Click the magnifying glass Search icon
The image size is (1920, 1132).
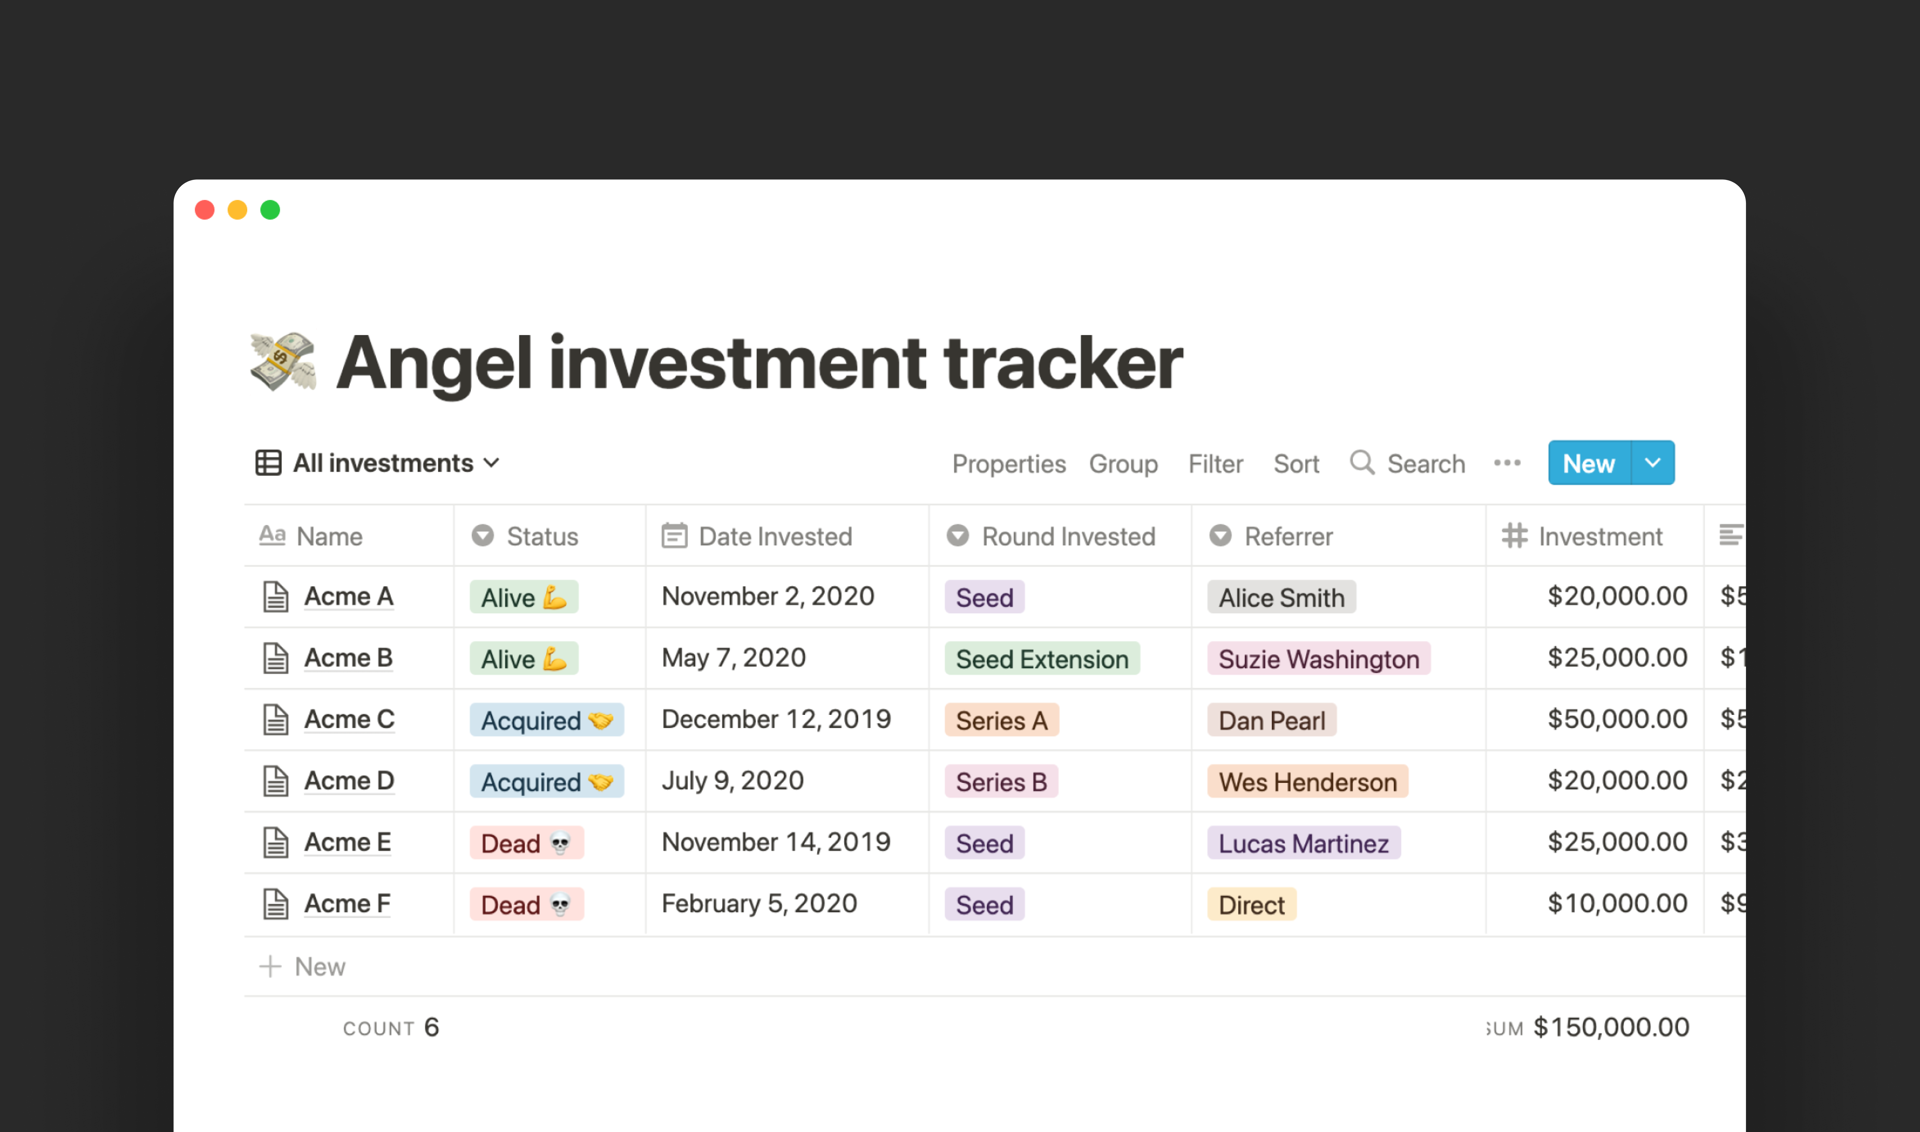point(1362,462)
